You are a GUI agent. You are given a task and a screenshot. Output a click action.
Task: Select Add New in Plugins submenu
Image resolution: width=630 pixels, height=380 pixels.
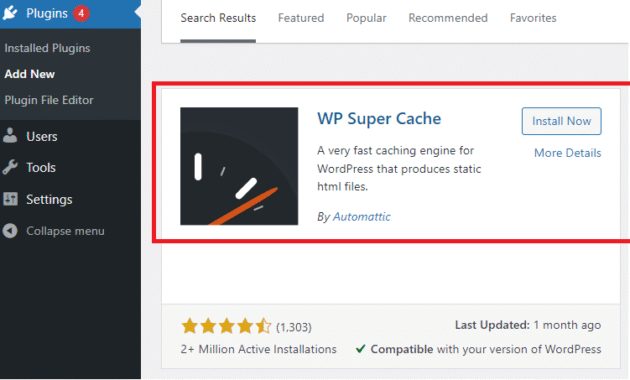(30, 74)
